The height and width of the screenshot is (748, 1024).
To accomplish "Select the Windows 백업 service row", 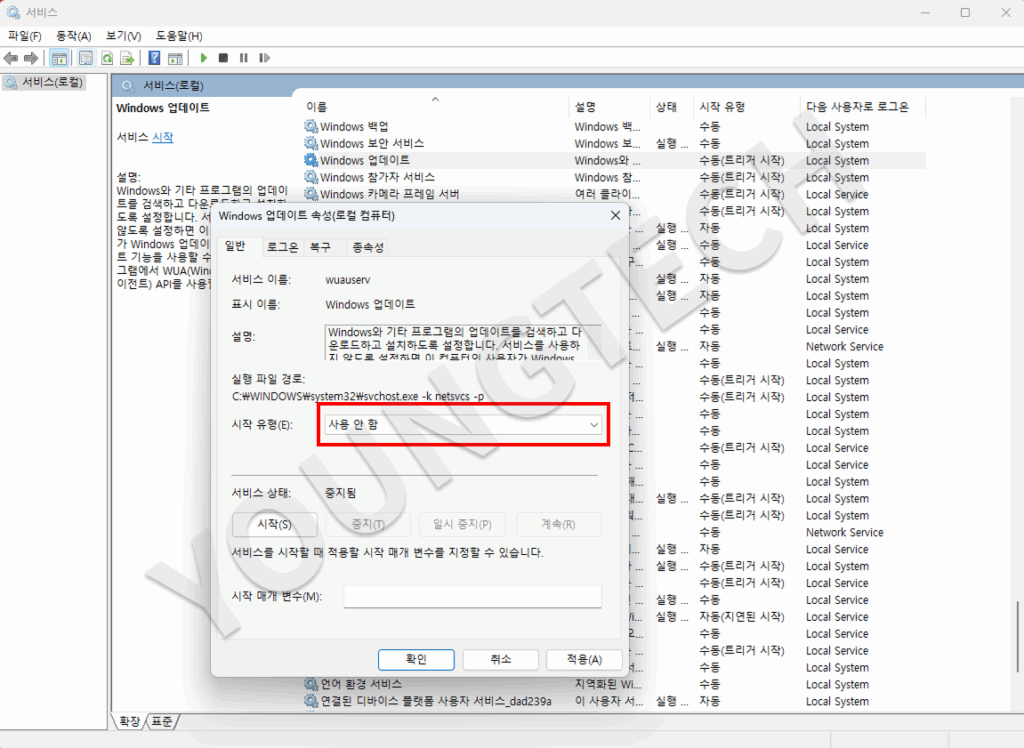I will [x=614, y=126].
